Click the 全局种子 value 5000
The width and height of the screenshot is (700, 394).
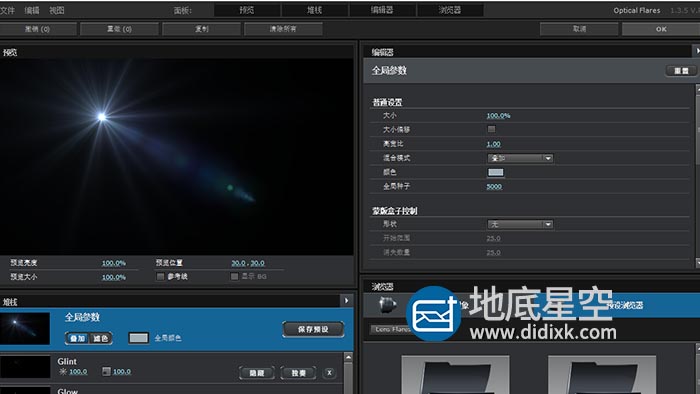coord(494,187)
